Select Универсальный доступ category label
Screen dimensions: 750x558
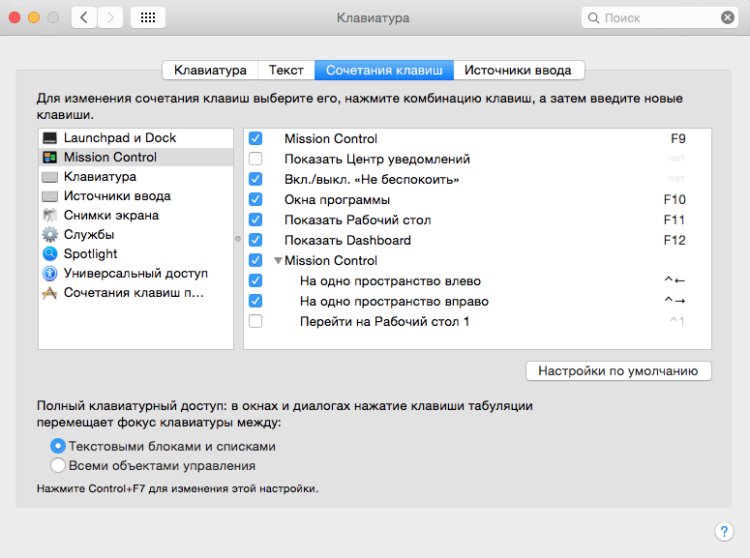136,274
